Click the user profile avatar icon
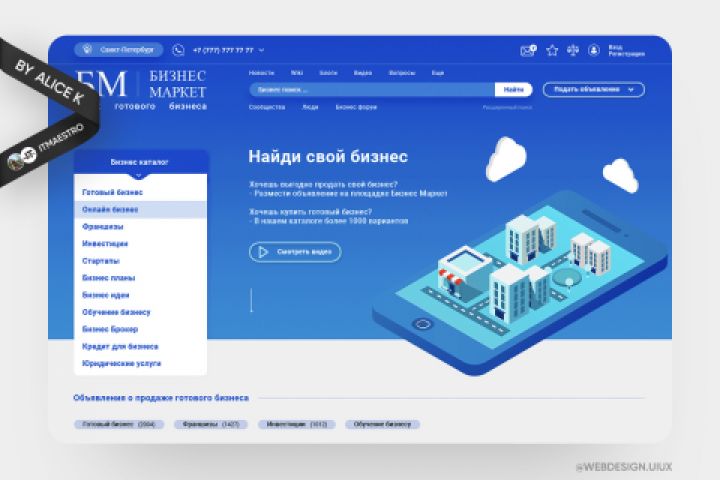The image size is (720, 480). [x=594, y=50]
